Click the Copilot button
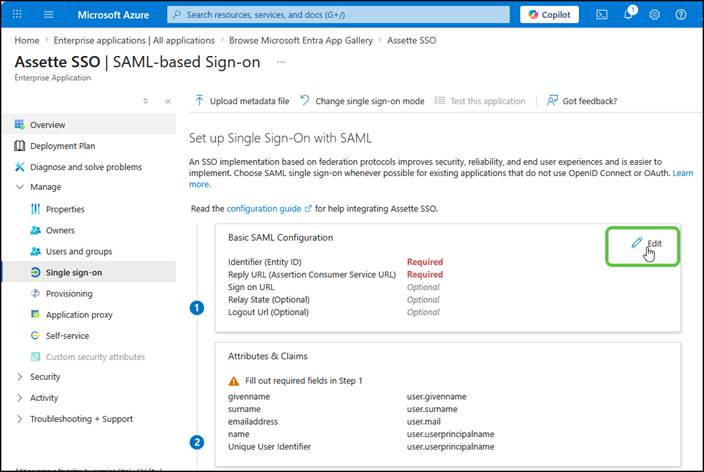This screenshot has height=472, width=704. pos(549,14)
